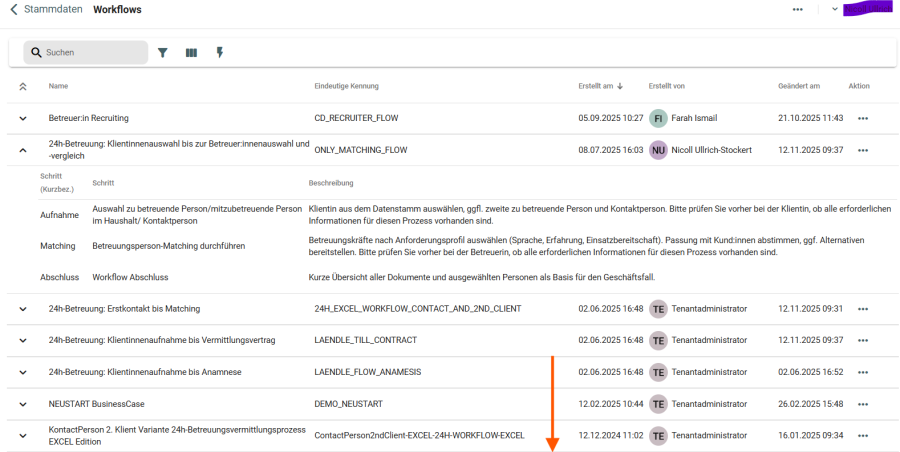Select the DEMO_NEUSTART identifier
This screenshot has width=900, height=452.
[x=348, y=404]
